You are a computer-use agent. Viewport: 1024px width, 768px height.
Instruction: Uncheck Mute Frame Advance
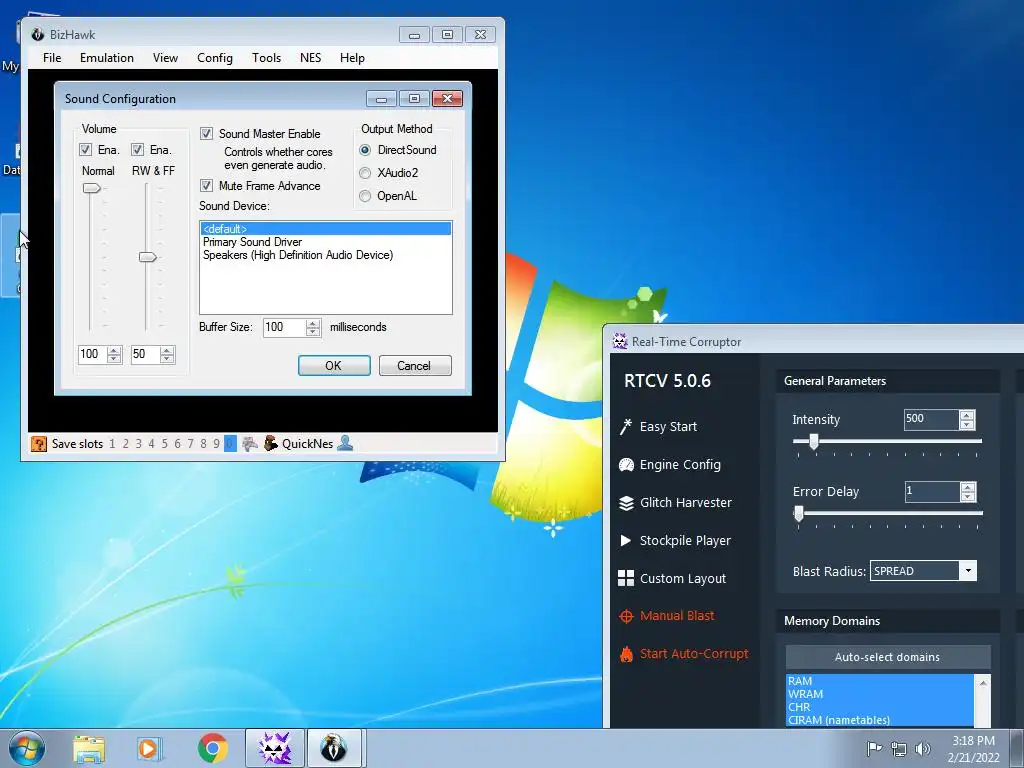tap(206, 185)
